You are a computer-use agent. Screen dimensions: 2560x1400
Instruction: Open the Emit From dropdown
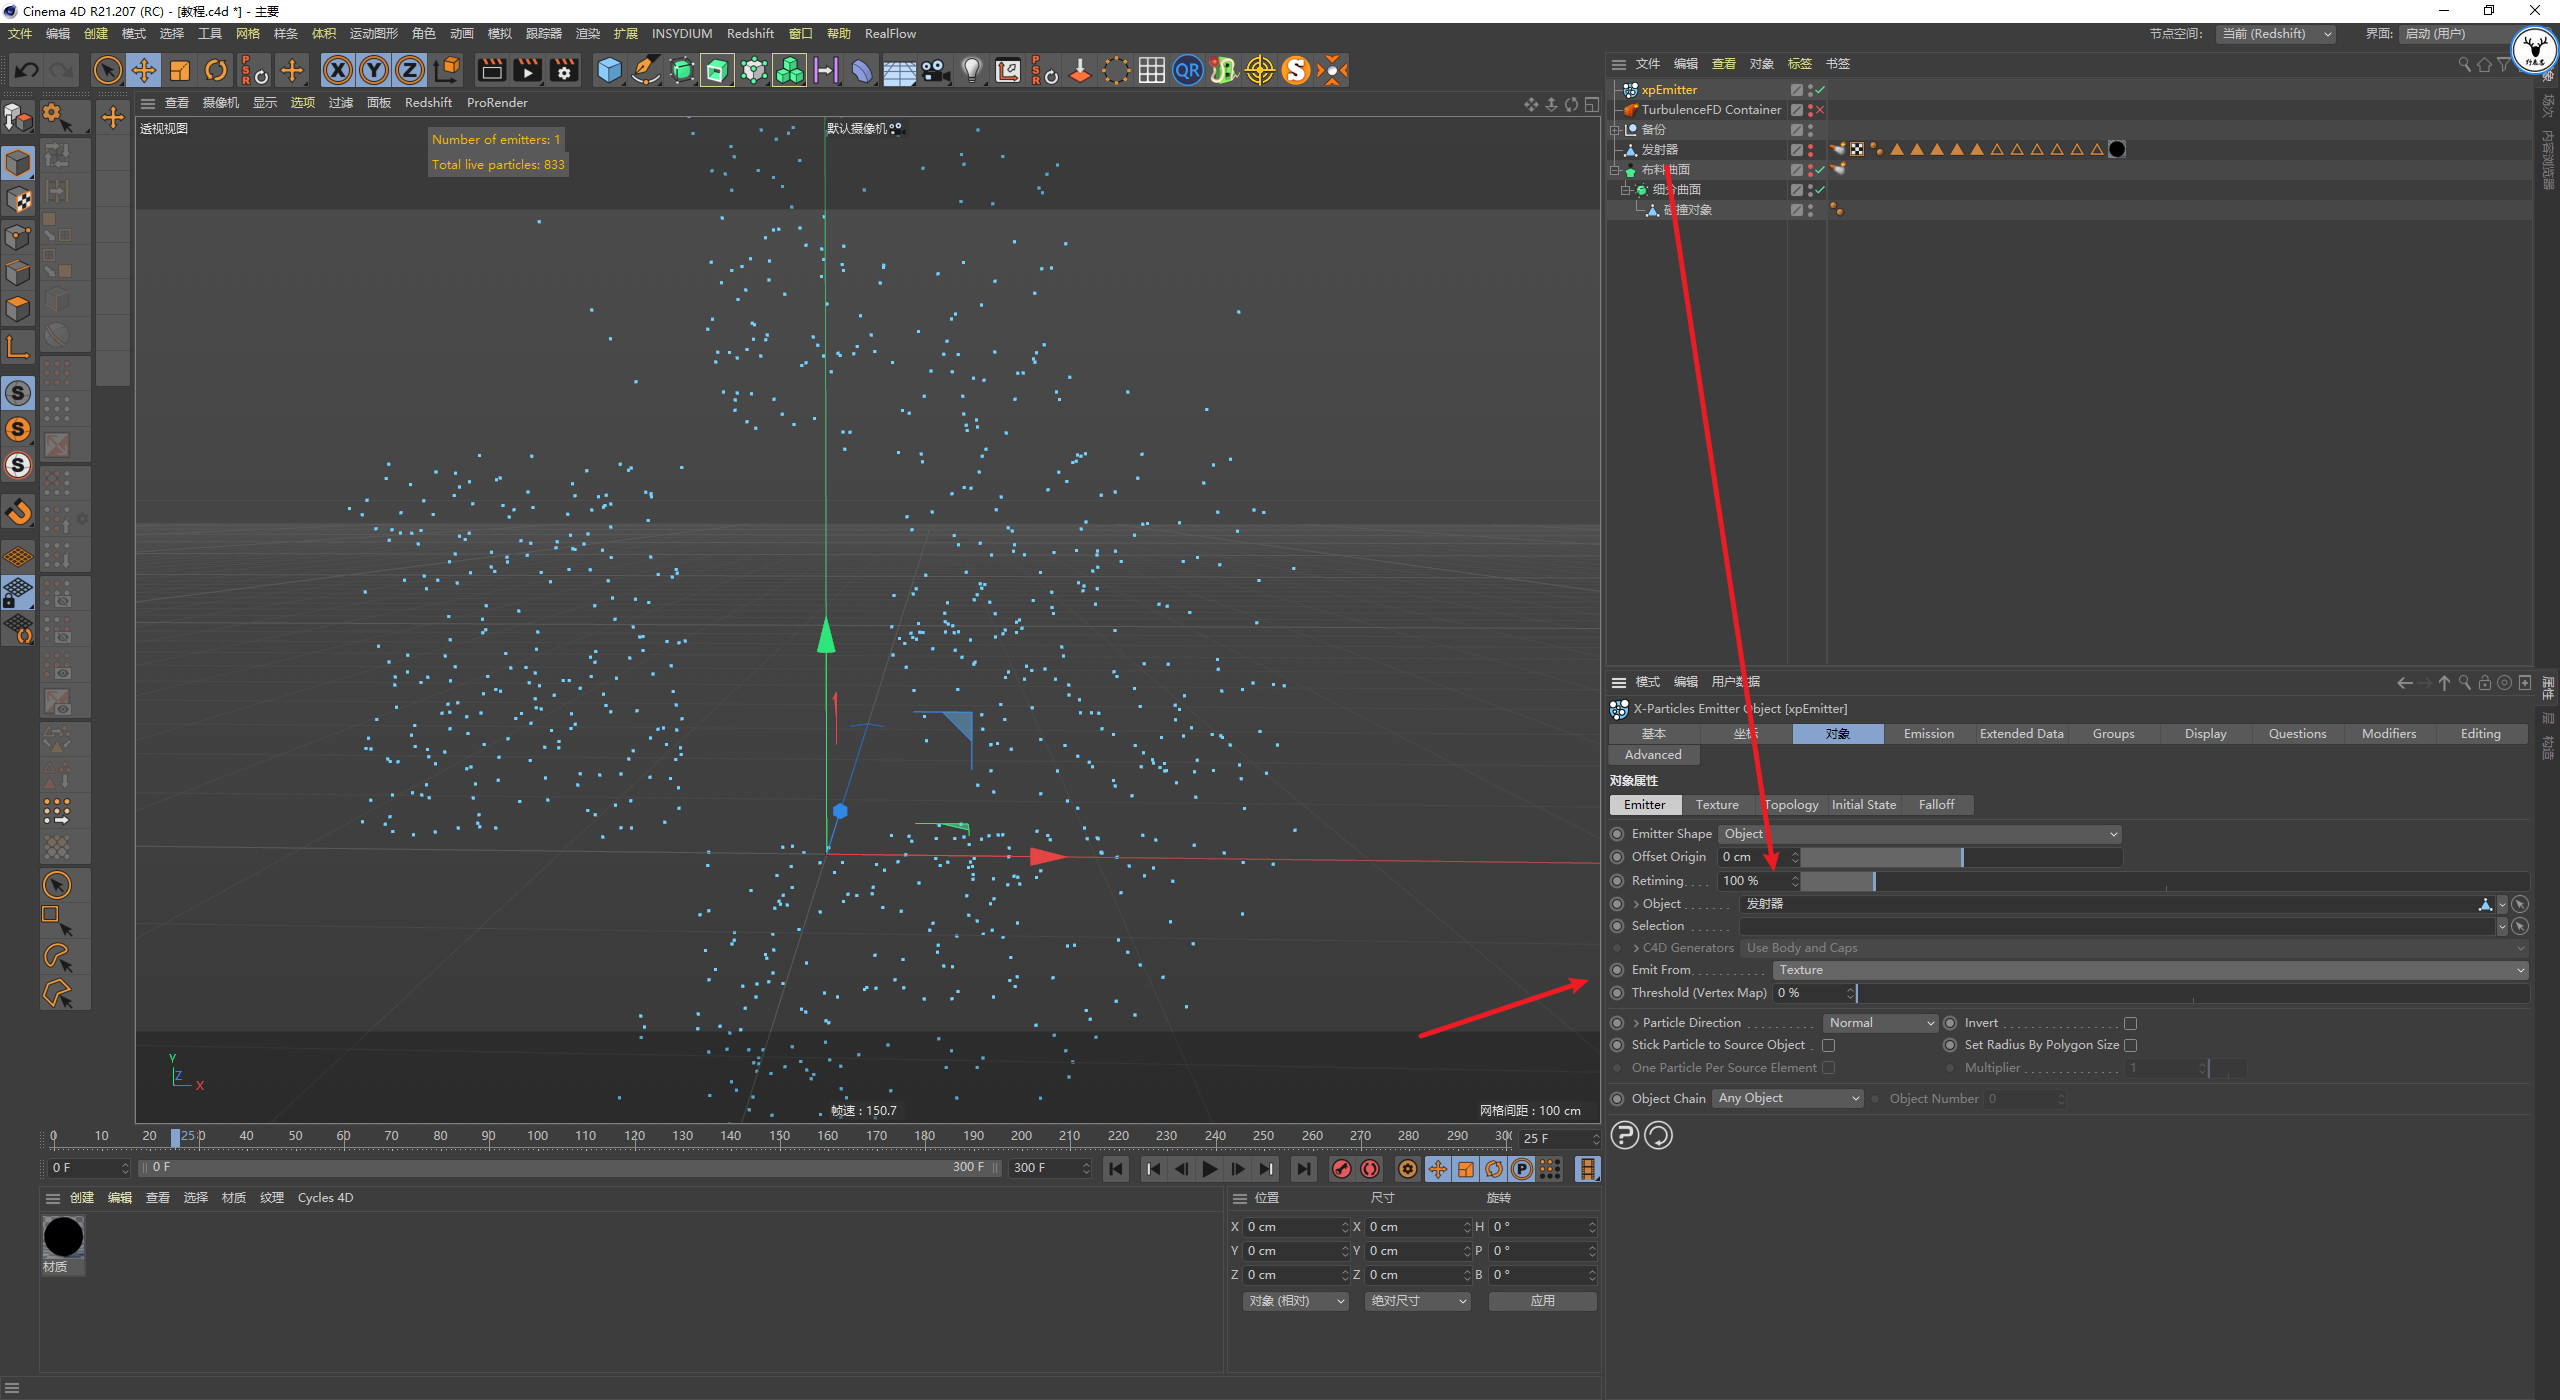[x=2149, y=970]
